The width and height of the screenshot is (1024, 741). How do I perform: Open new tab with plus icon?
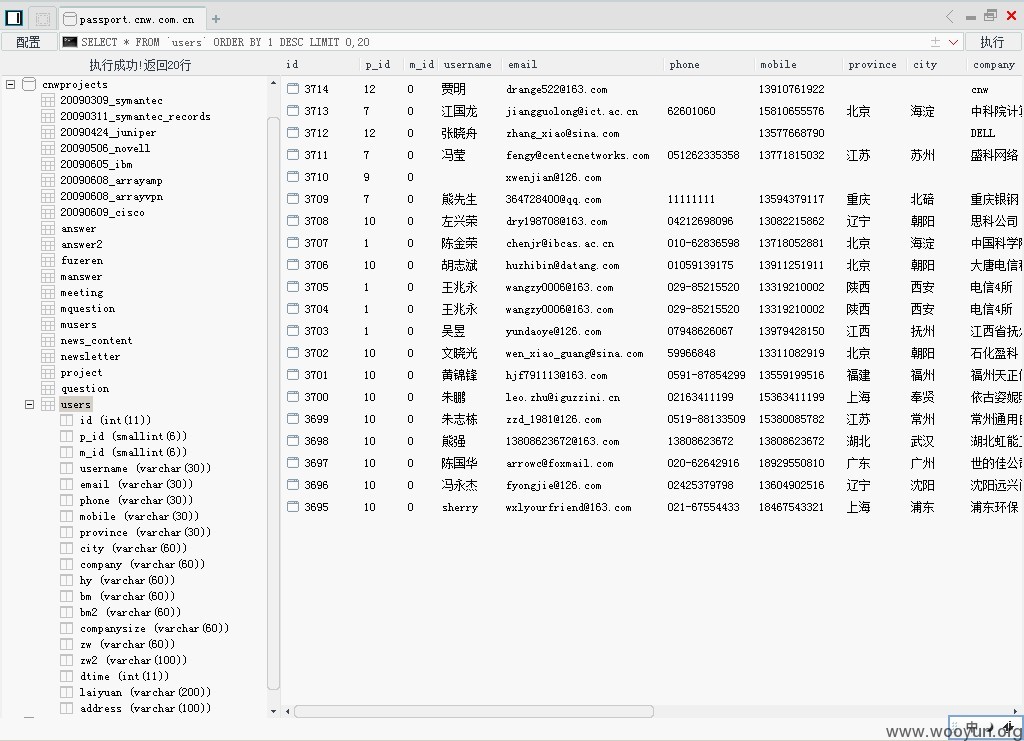[x=216, y=19]
